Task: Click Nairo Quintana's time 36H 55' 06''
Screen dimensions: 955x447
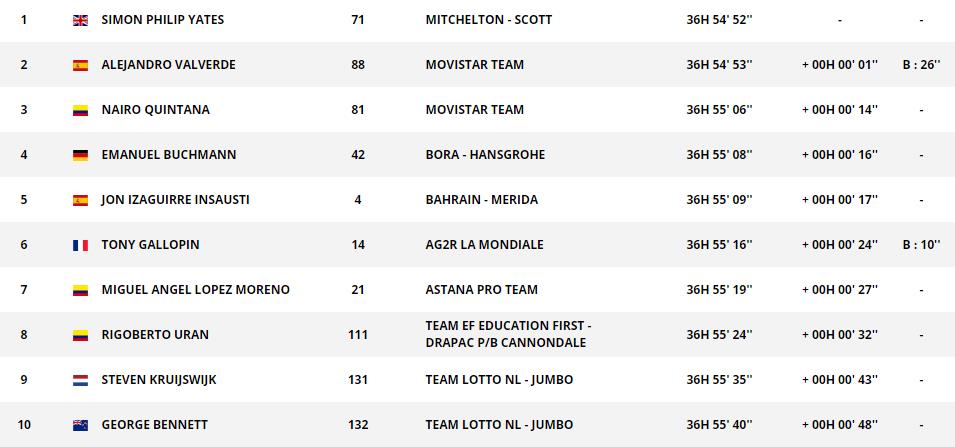Action: [x=719, y=110]
